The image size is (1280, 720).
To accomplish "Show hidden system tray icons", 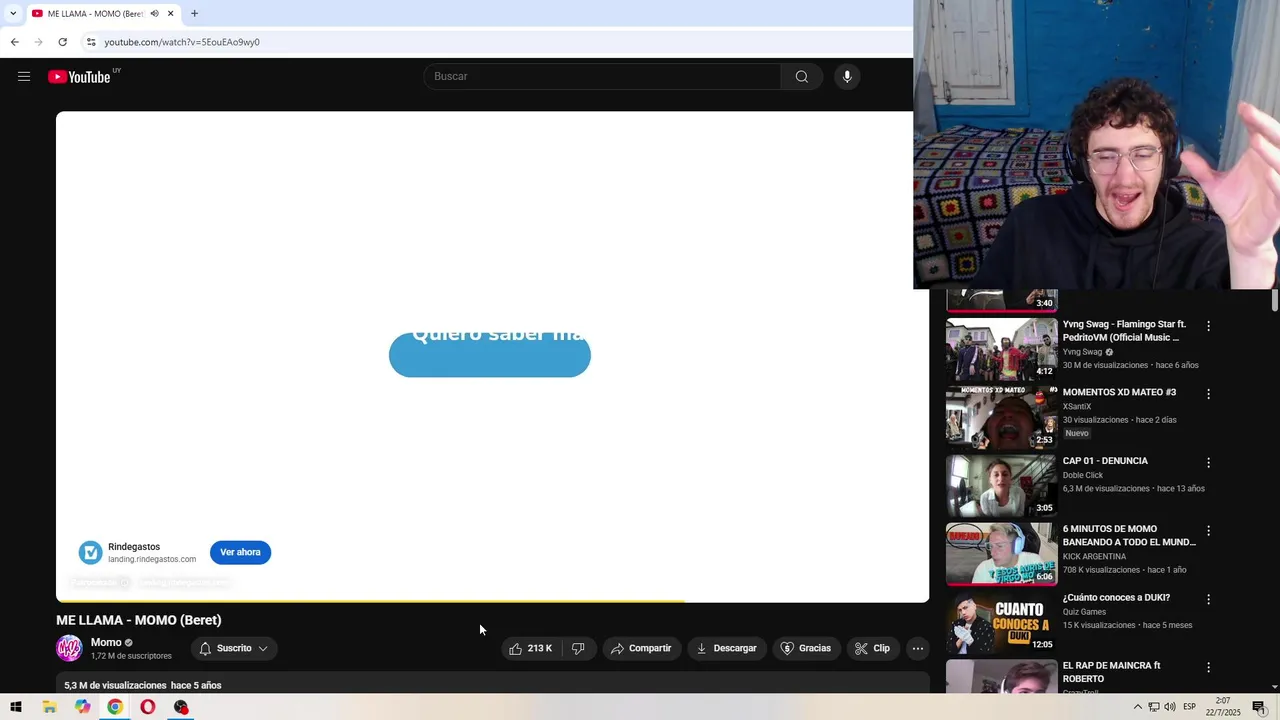I will (1137, 707).
